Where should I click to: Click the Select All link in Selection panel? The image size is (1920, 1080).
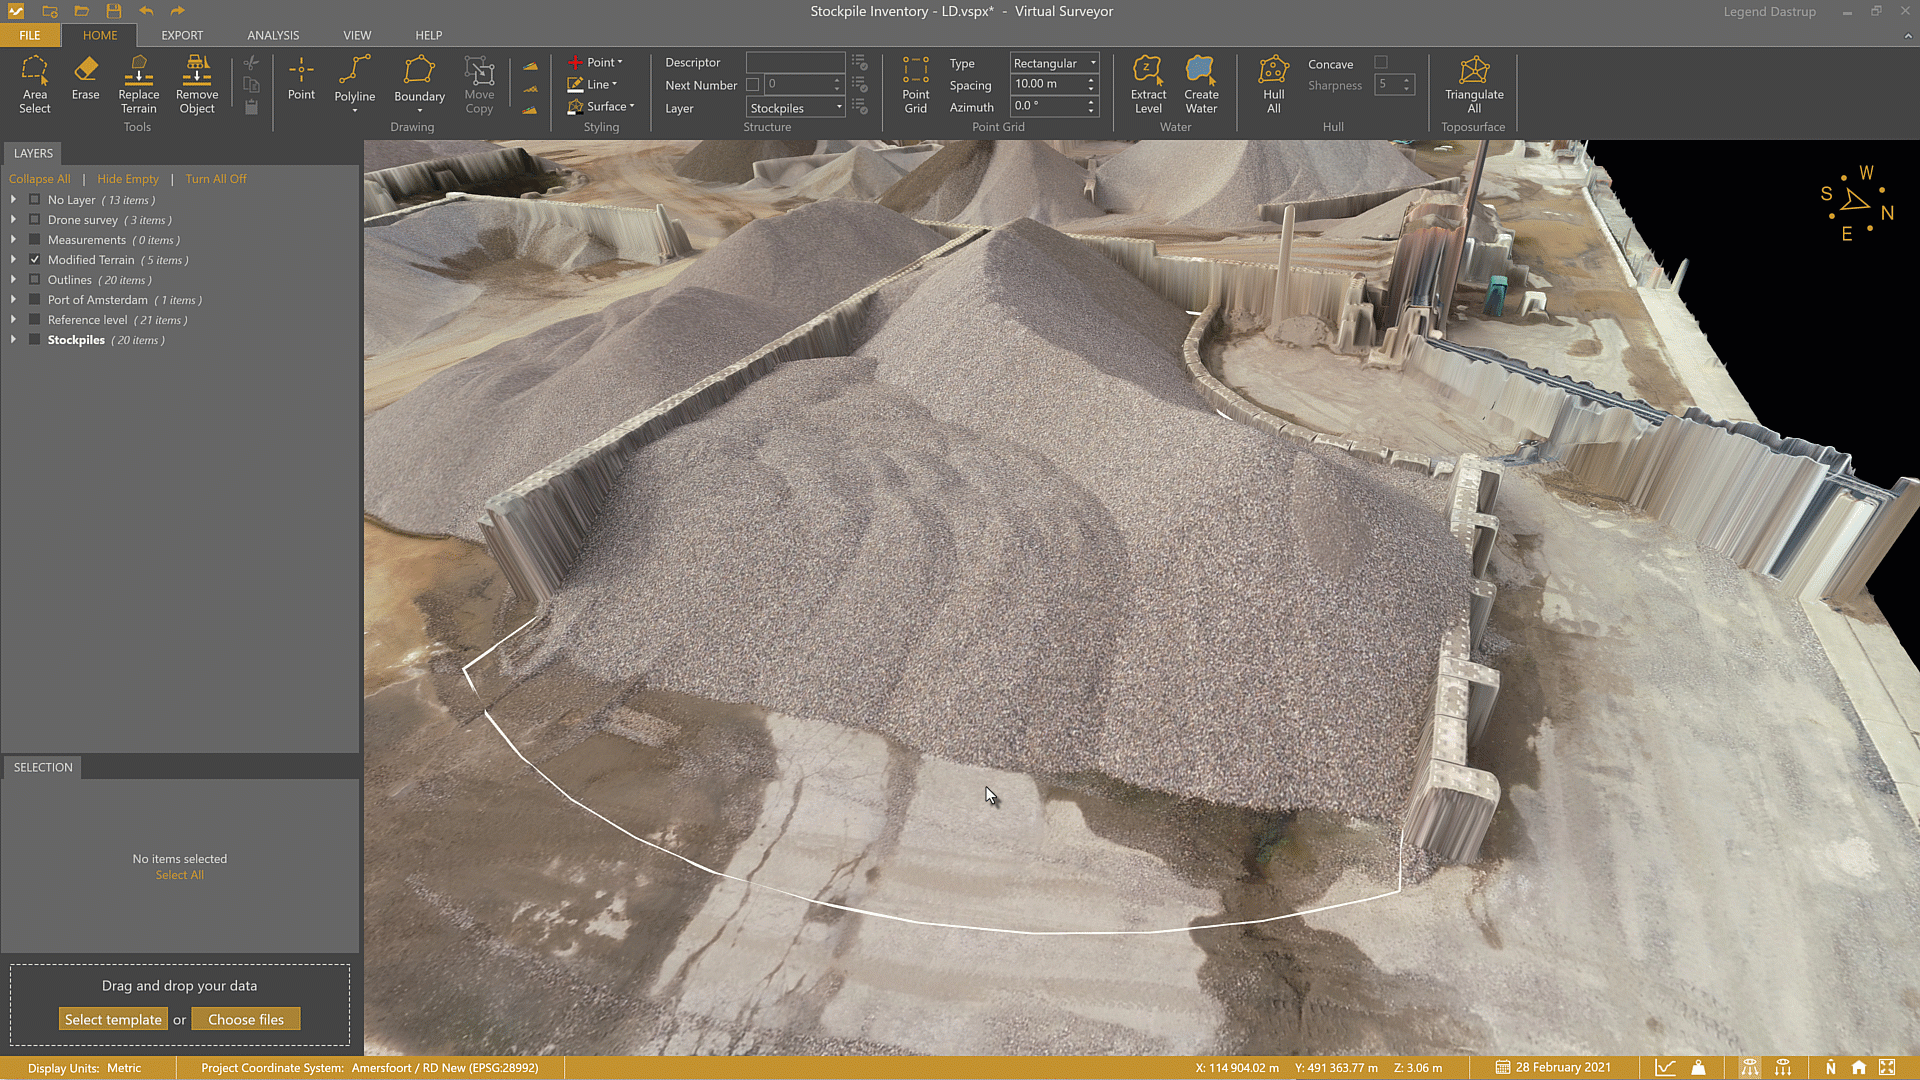click(180, 874)
